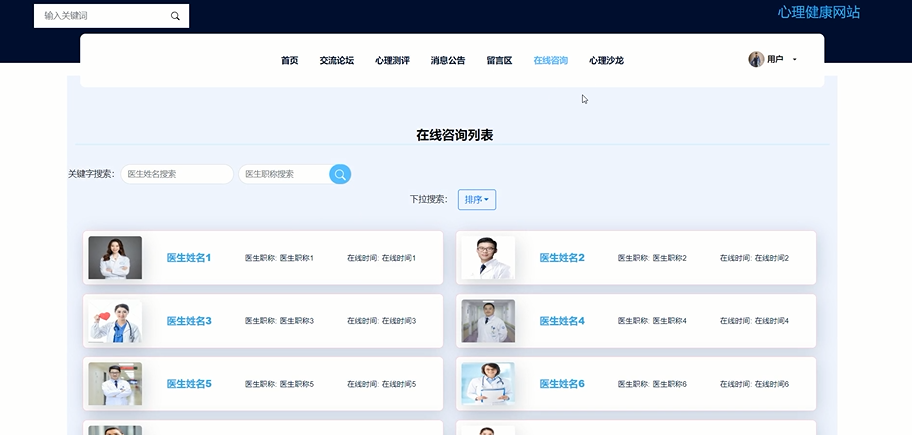
Task: Click photo of 医生姓名3
Action: (115, 321)
